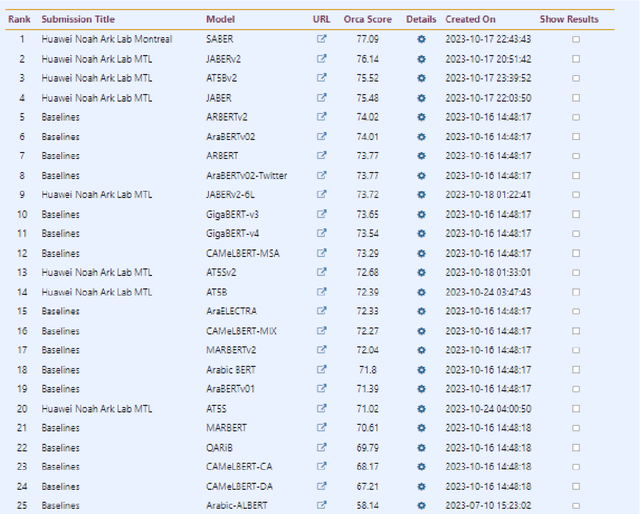640x514 pixels.
Task: Open the URL link icon for SABER
Action: point(321,40)
